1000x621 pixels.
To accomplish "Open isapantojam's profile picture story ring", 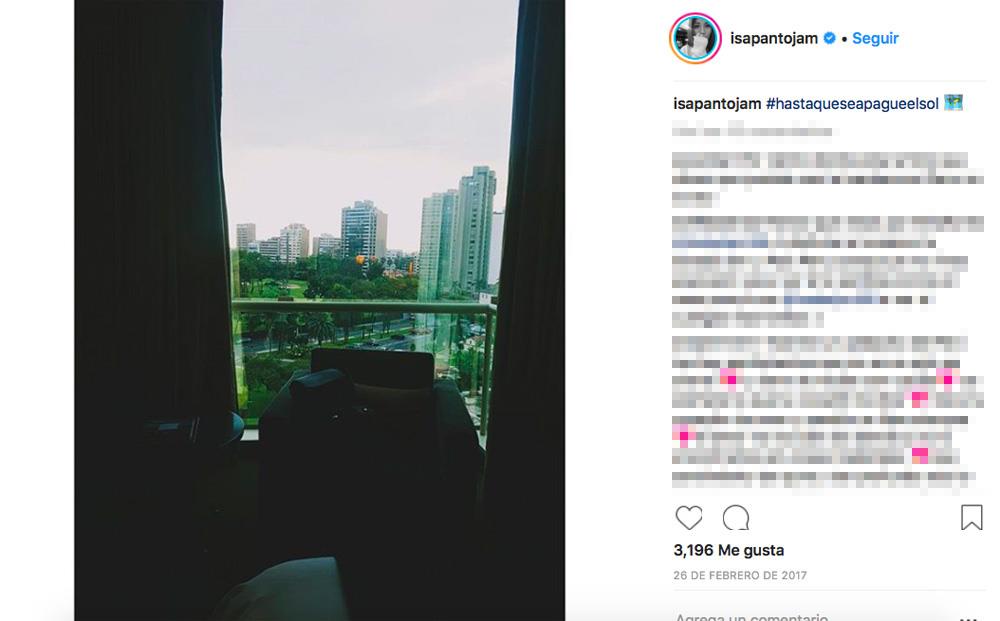I will (695, 38).
